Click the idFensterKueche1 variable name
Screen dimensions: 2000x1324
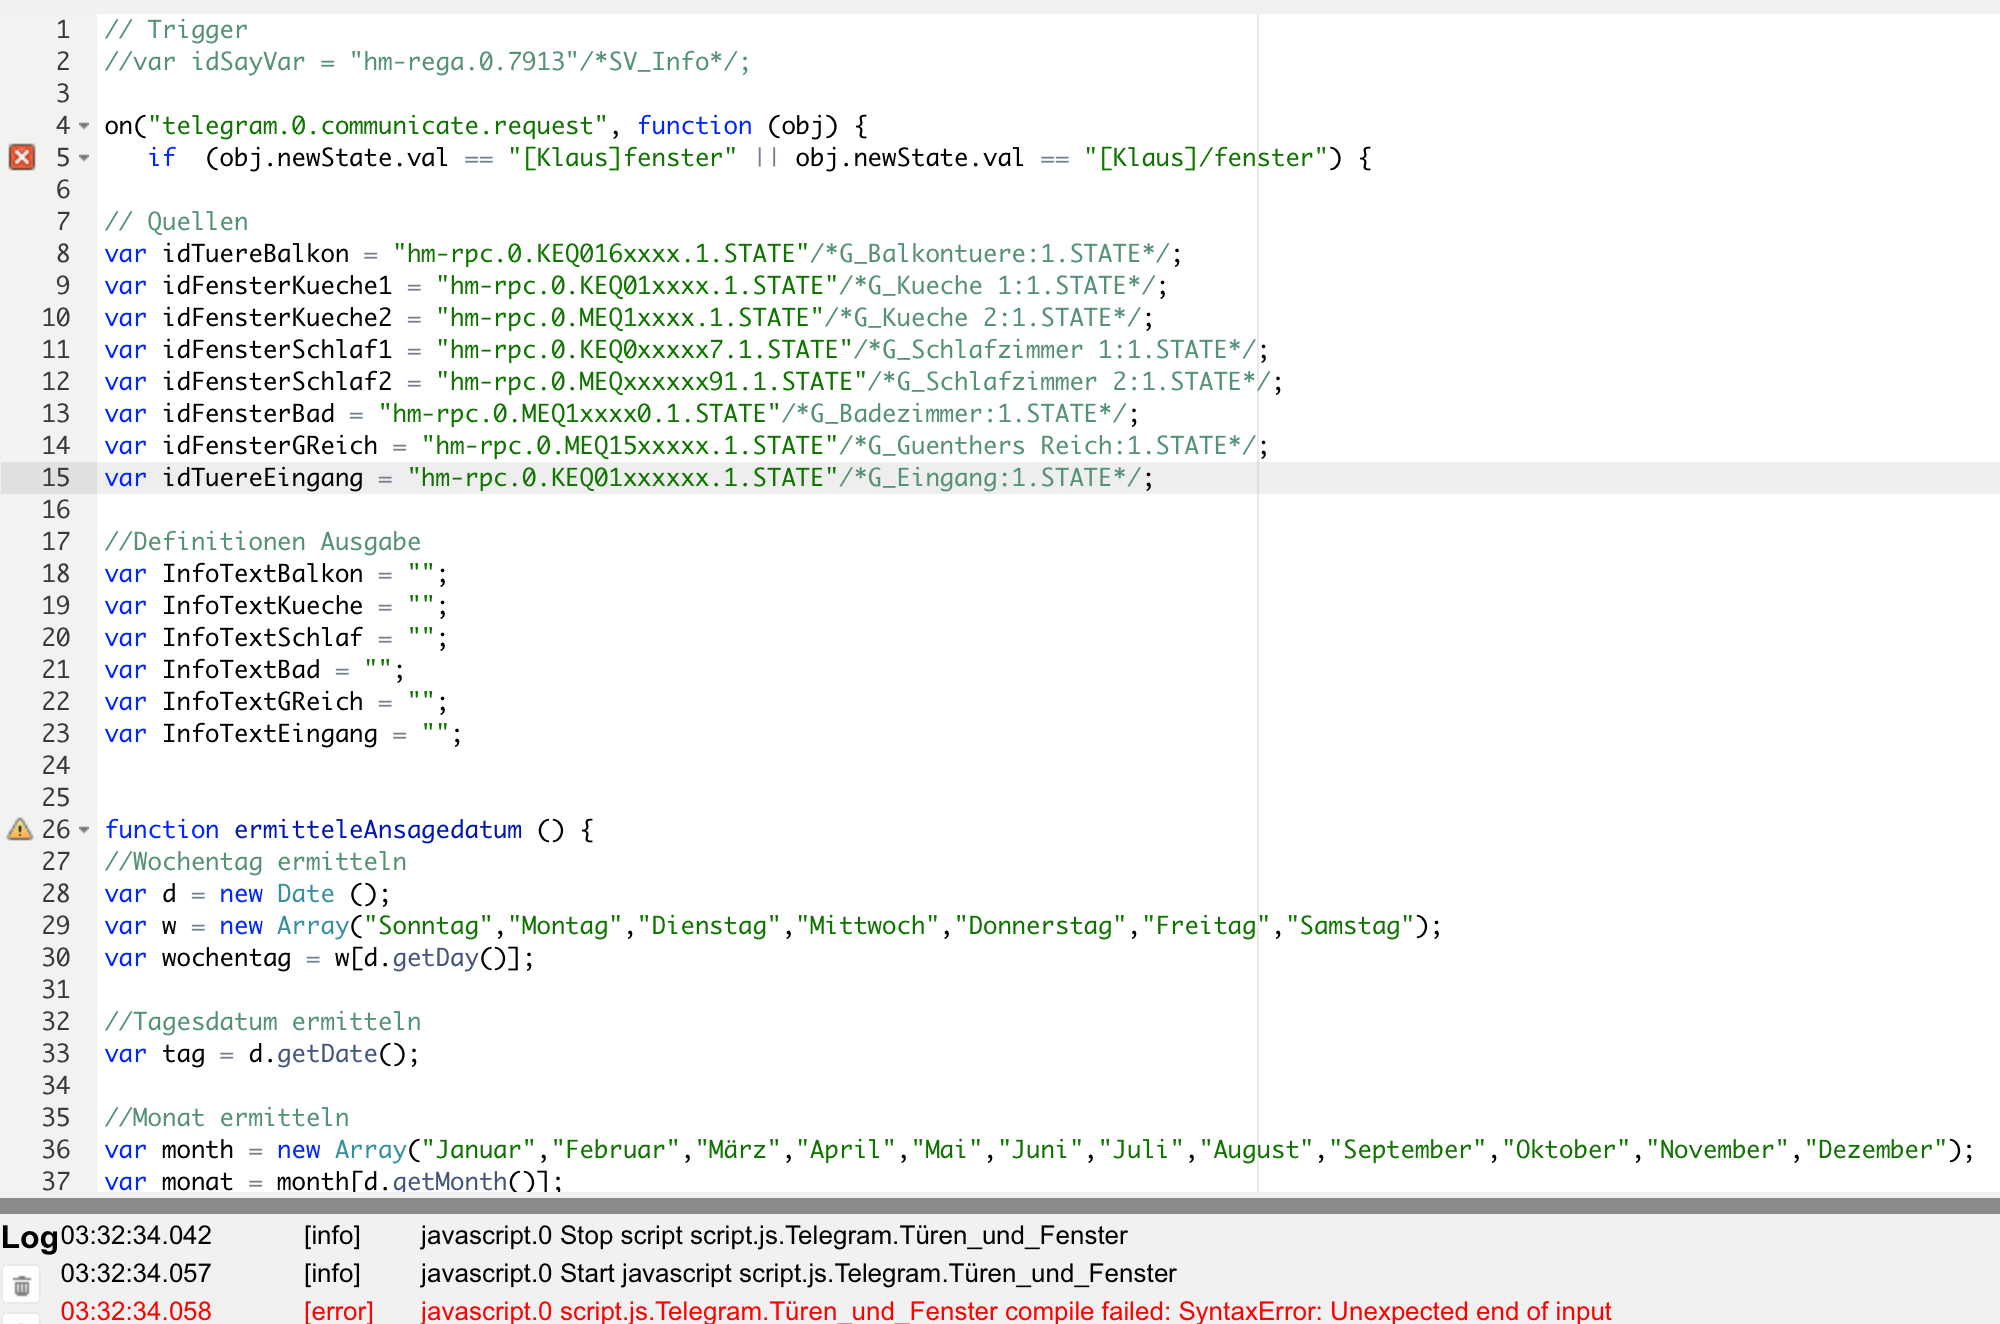click(x=277, y=286)
